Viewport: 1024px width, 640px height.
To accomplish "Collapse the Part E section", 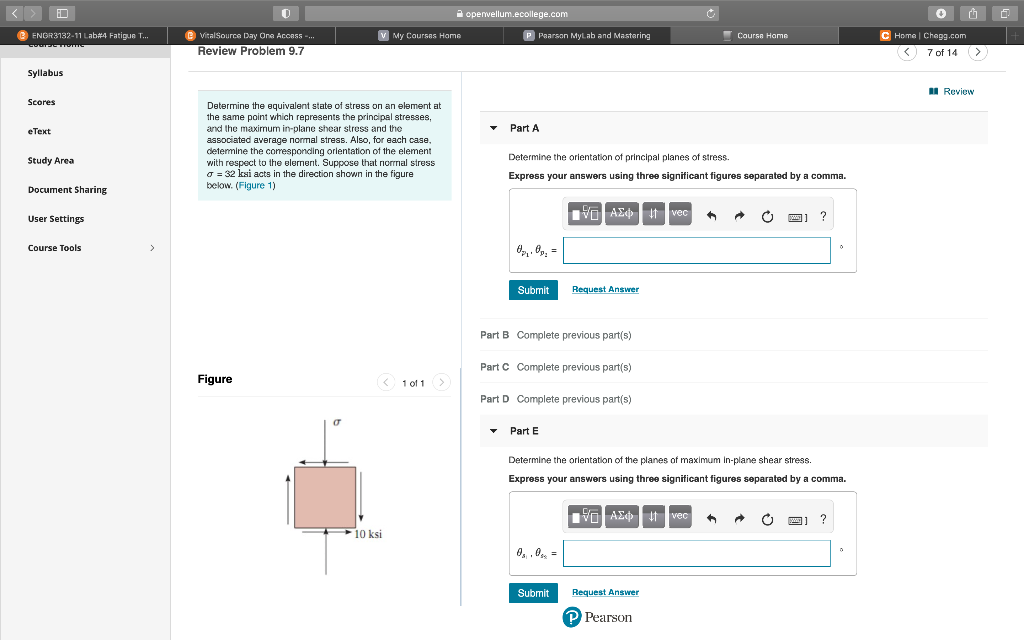I will click(x=493, y=431).
